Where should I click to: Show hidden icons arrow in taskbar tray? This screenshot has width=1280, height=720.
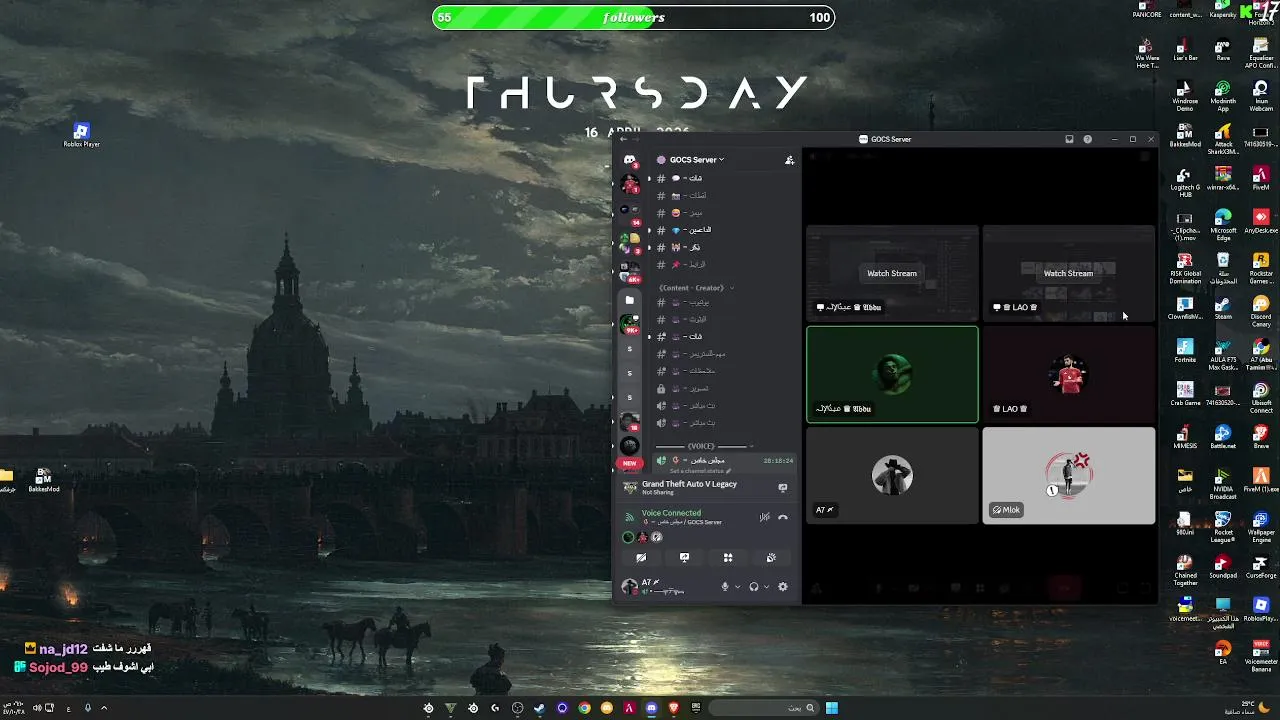click(103, 708)
